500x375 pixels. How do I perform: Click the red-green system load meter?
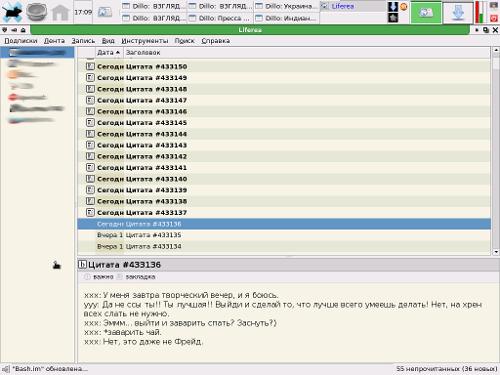pos(480,12)
